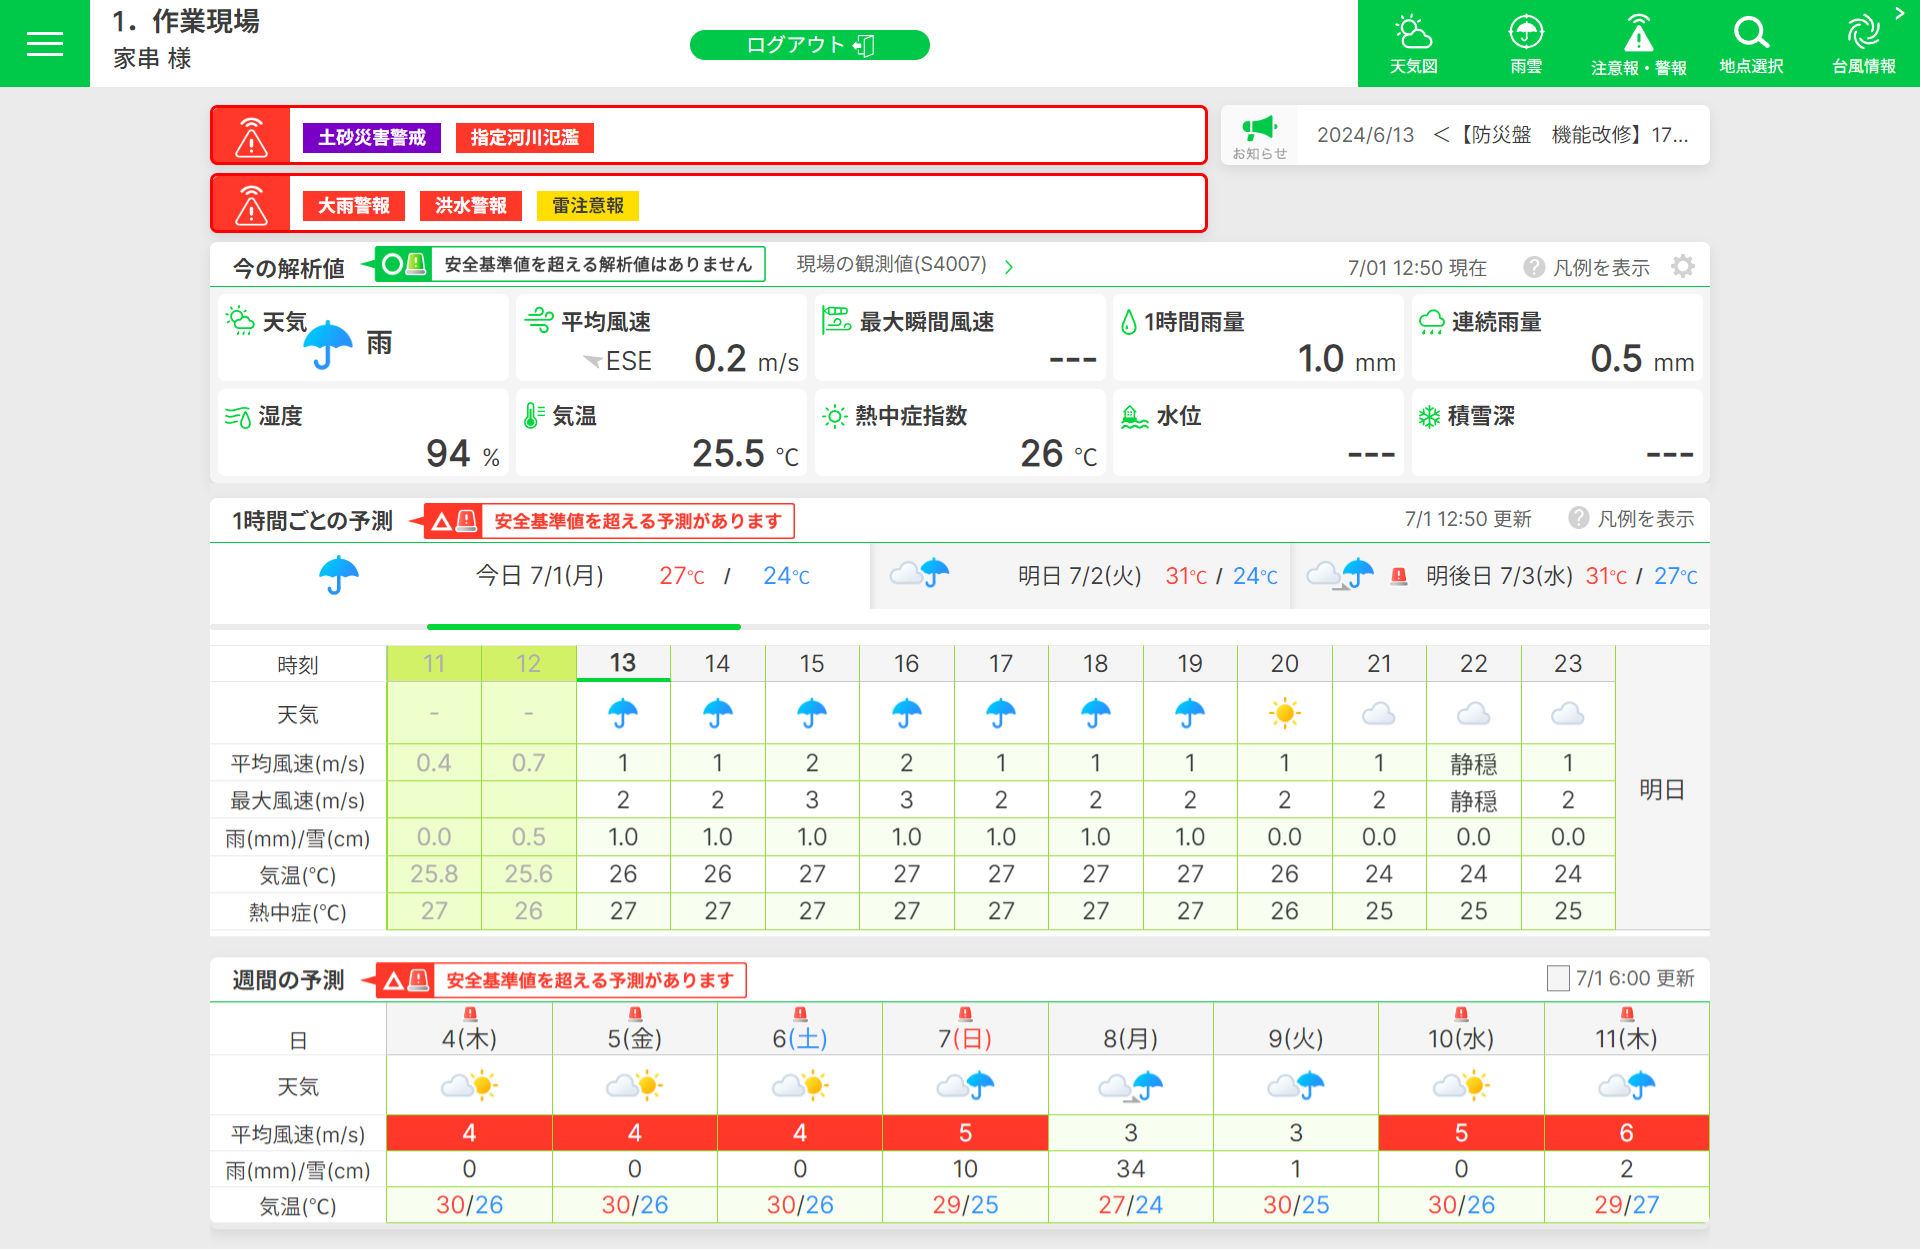1920x1249 pixels.
Task: Expand header with top-right arrow
Action: click(x=1899, y=13)
